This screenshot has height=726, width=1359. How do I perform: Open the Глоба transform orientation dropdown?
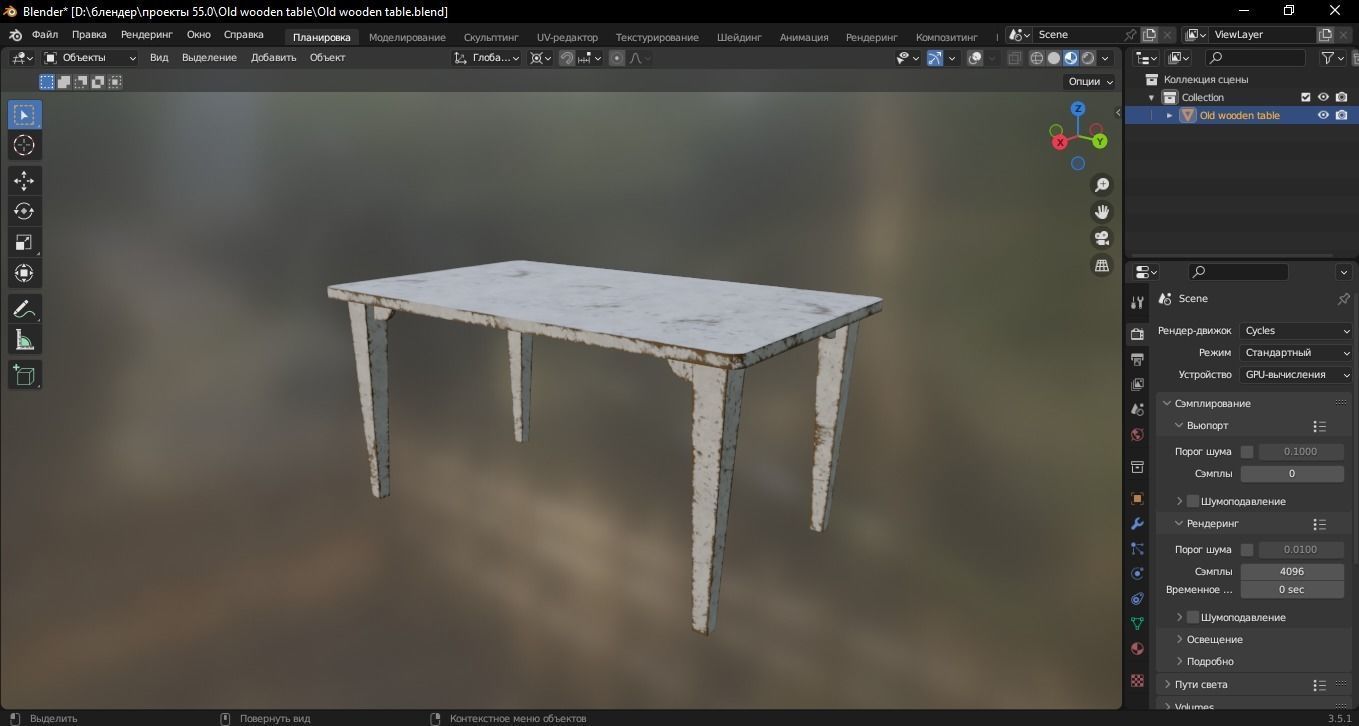coord(486,58)
